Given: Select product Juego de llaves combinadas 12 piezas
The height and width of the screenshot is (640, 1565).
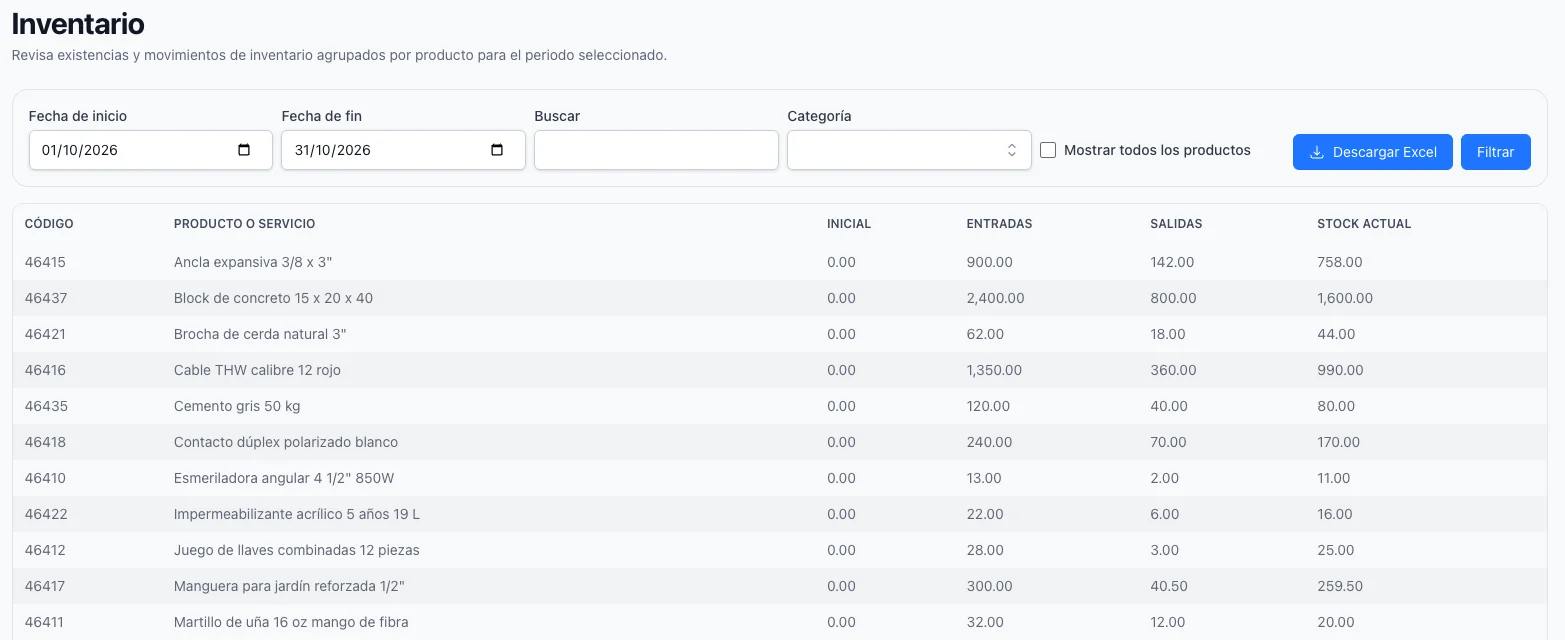Looking at the screenshot, I should [297, 550].
